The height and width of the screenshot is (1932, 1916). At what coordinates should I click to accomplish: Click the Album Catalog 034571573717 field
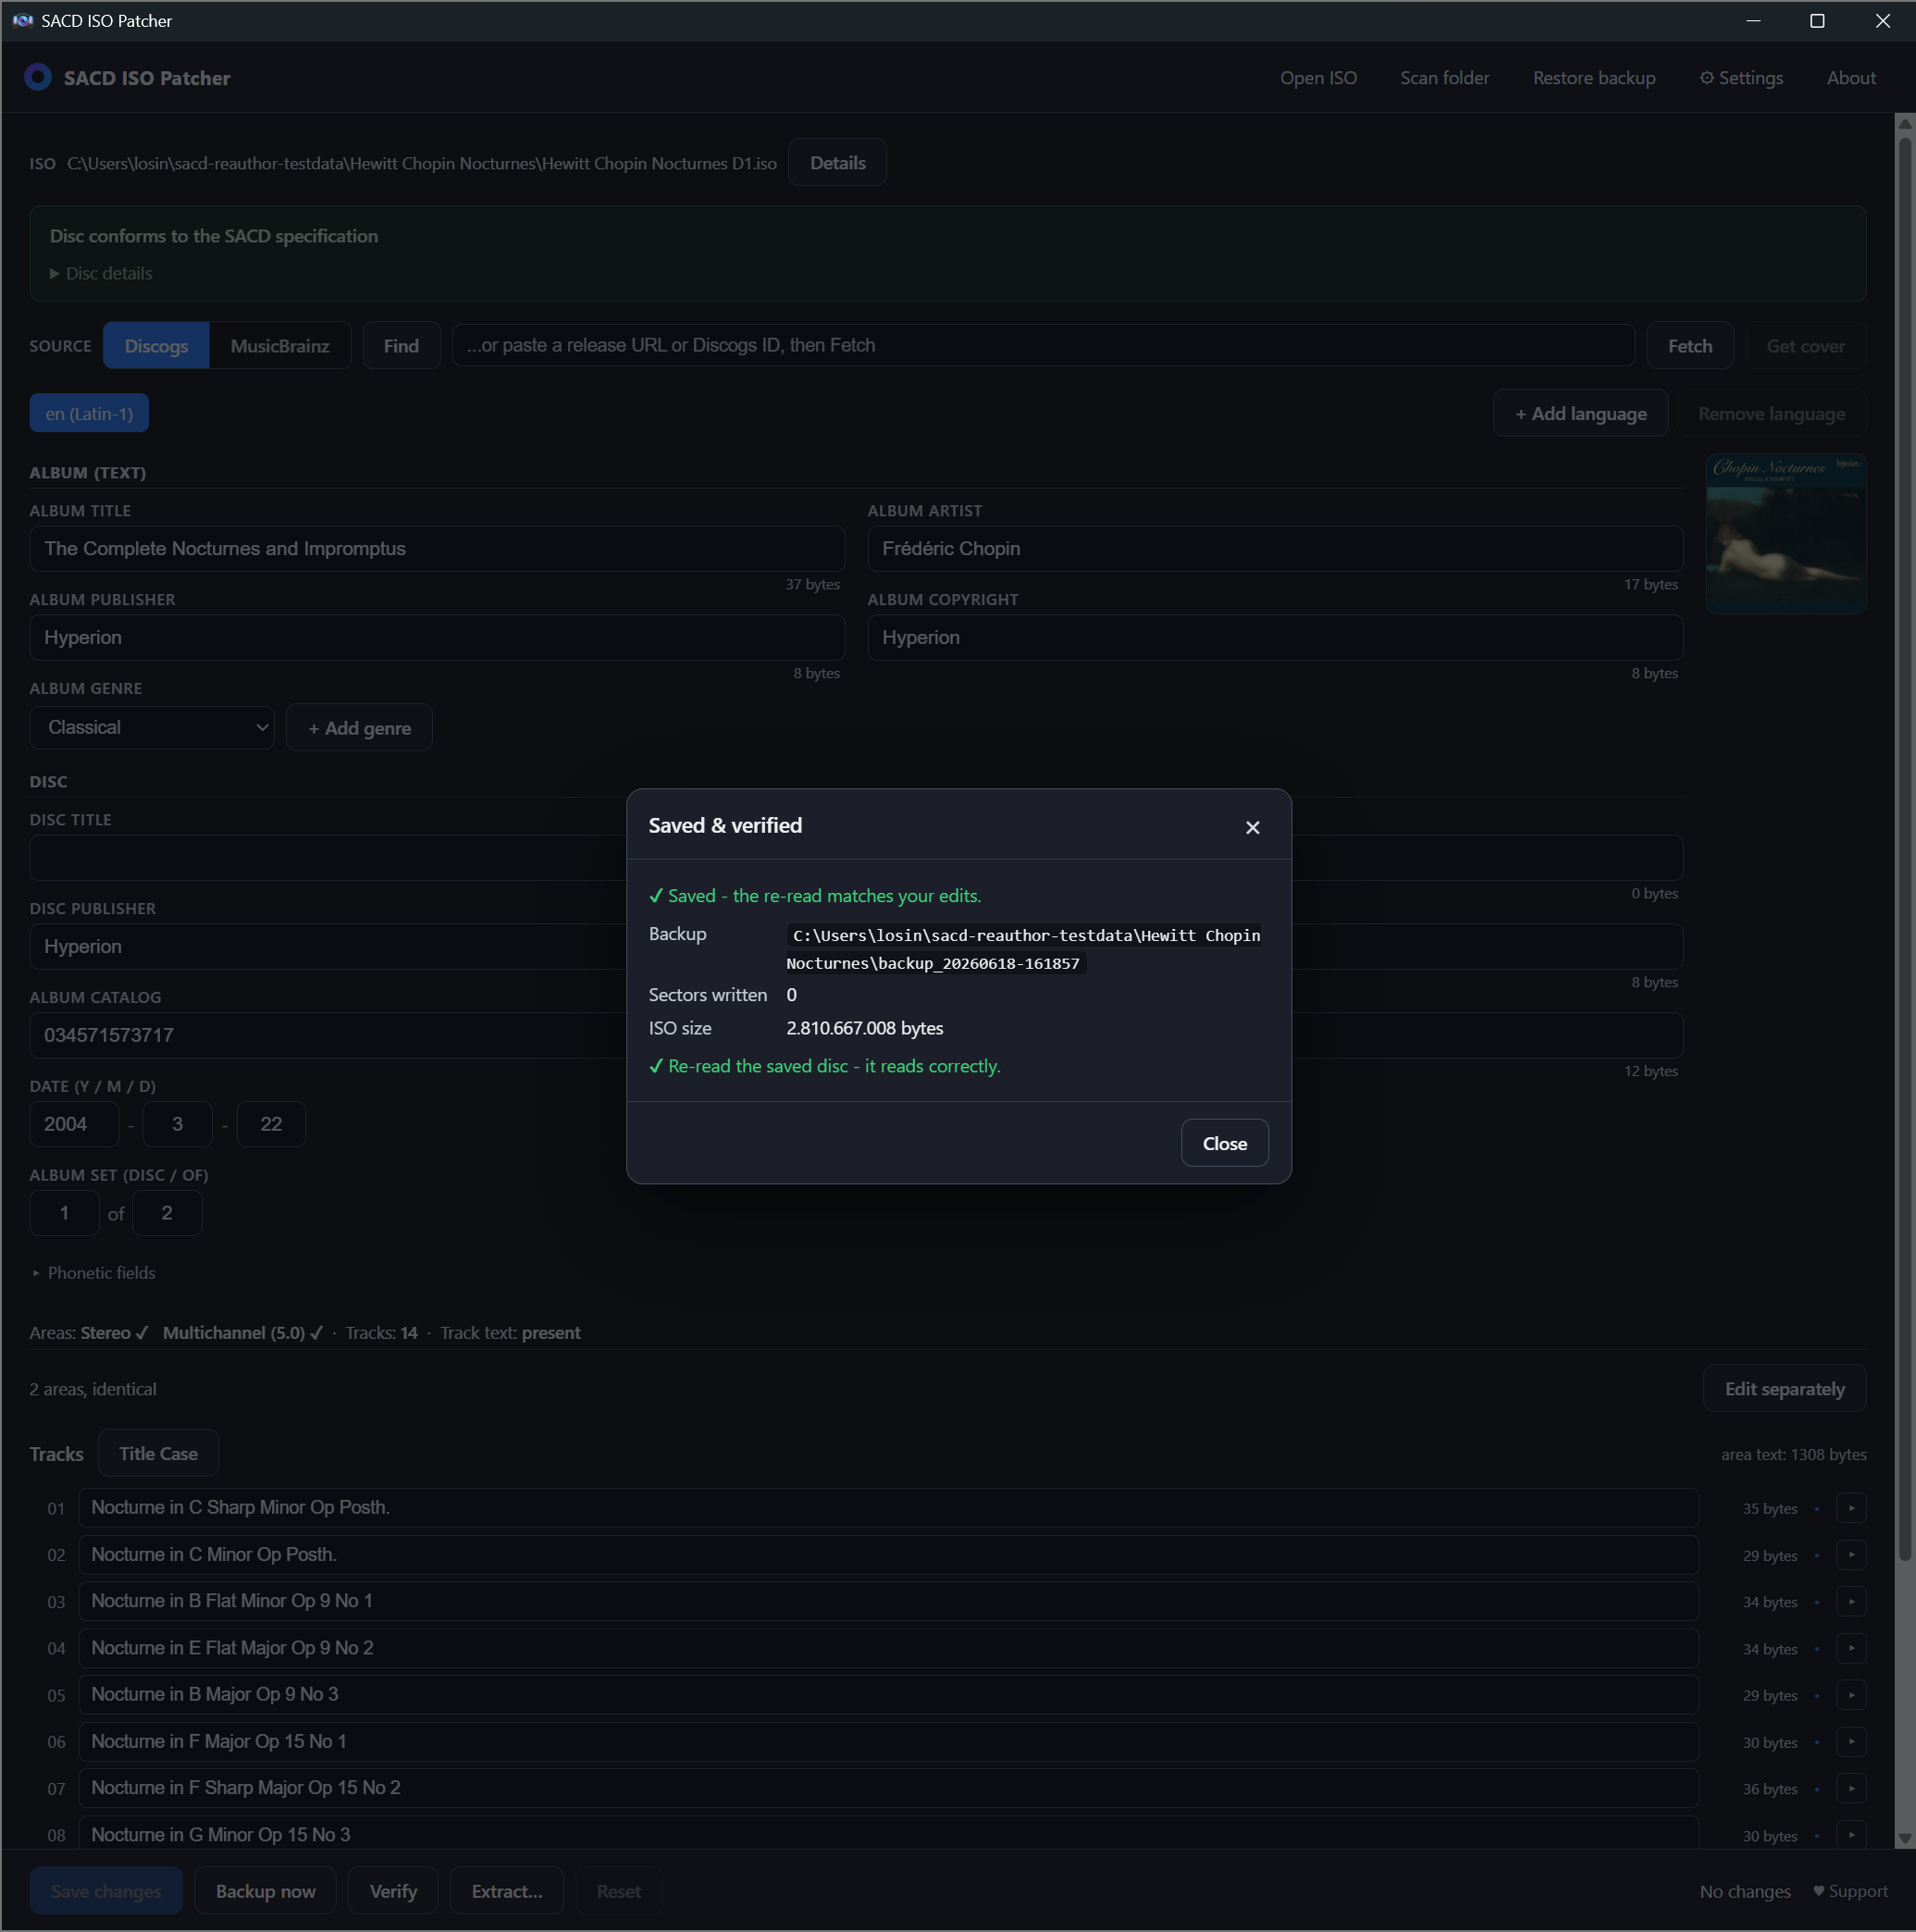[x=327, y=1035]
